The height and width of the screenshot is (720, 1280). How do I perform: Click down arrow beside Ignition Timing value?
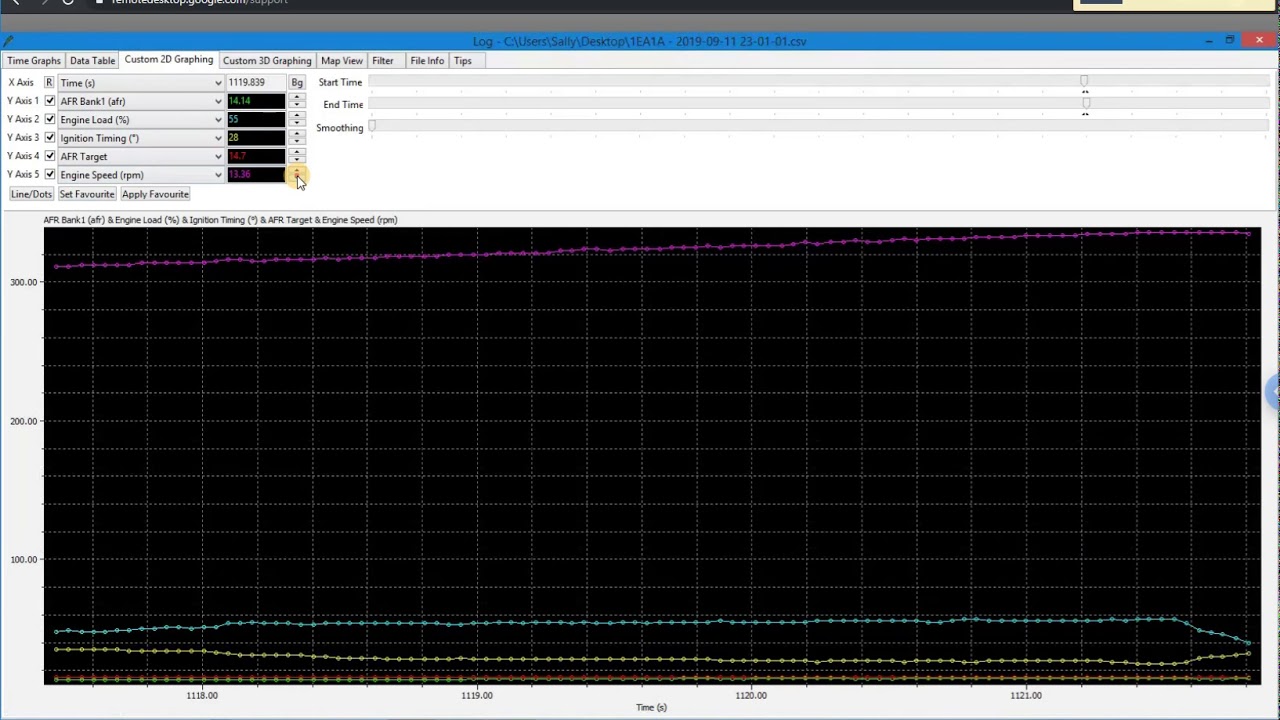(297, 142)
